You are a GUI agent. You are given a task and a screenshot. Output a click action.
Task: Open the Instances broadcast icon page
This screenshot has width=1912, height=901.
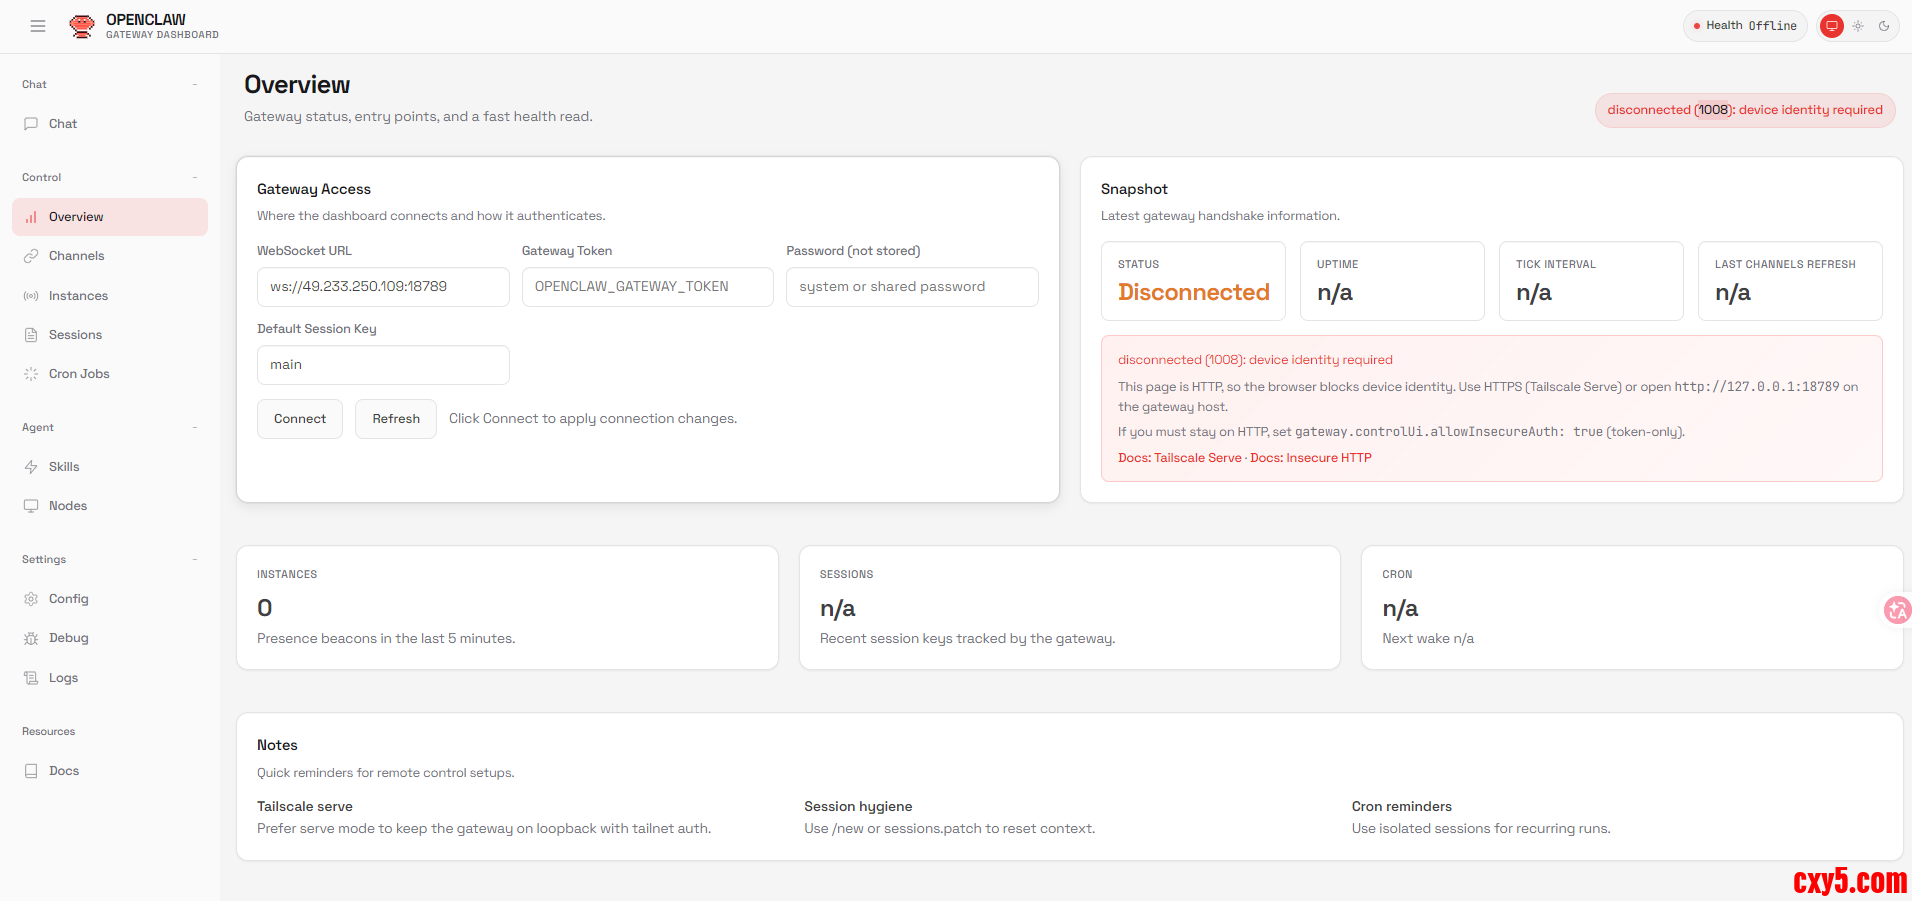[31, 296]
